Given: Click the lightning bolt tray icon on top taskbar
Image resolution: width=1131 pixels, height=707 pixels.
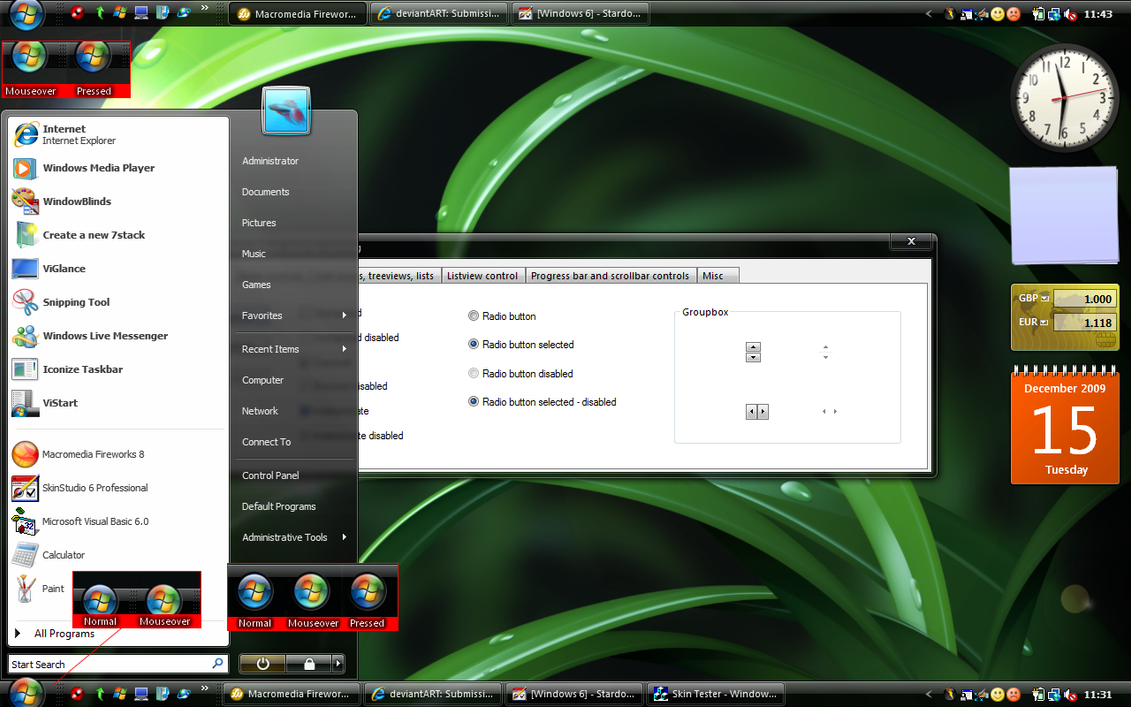Looking at the screenshot, I should 950,14.
